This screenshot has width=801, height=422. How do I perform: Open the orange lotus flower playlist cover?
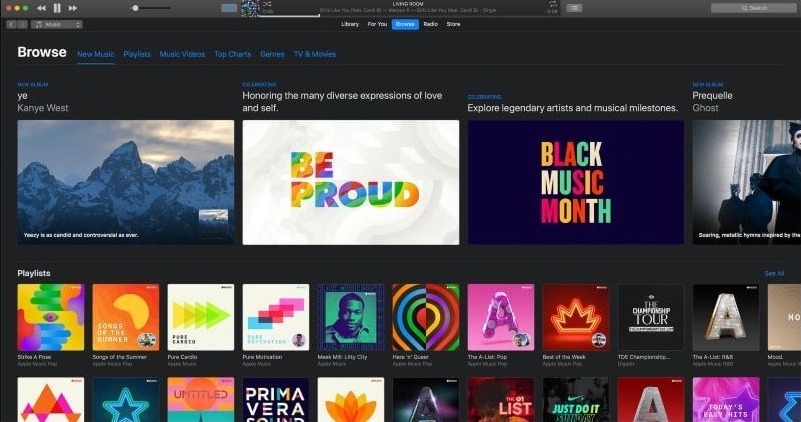pyautogui.click(x=351, y=400)
